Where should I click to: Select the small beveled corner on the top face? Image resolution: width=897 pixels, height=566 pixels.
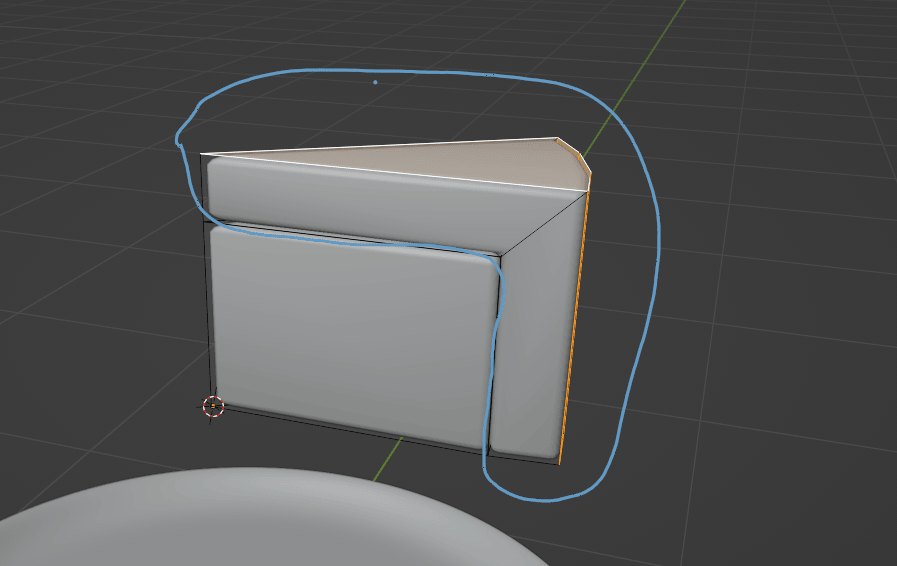(x=572, y=155)
